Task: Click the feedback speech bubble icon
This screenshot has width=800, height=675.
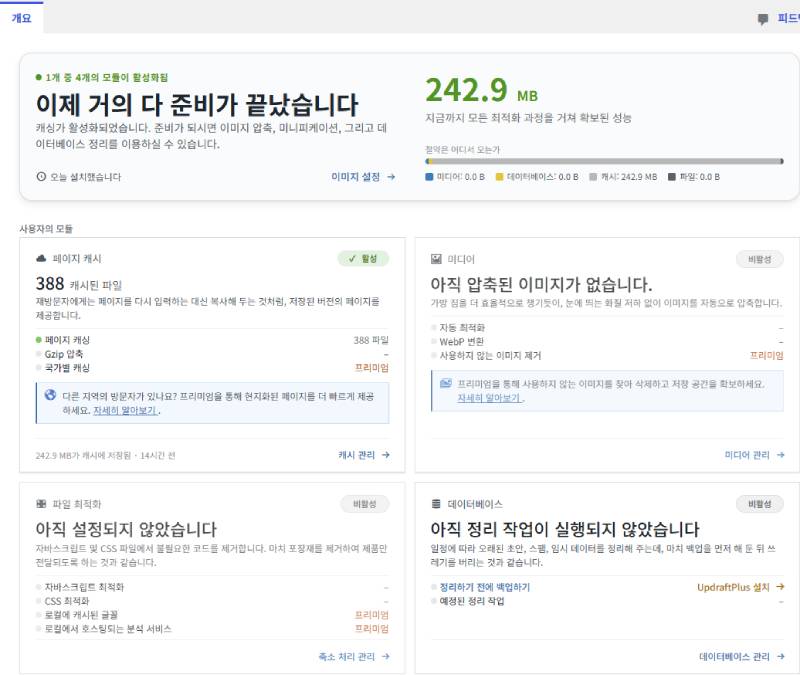Action: pos(763,19)
